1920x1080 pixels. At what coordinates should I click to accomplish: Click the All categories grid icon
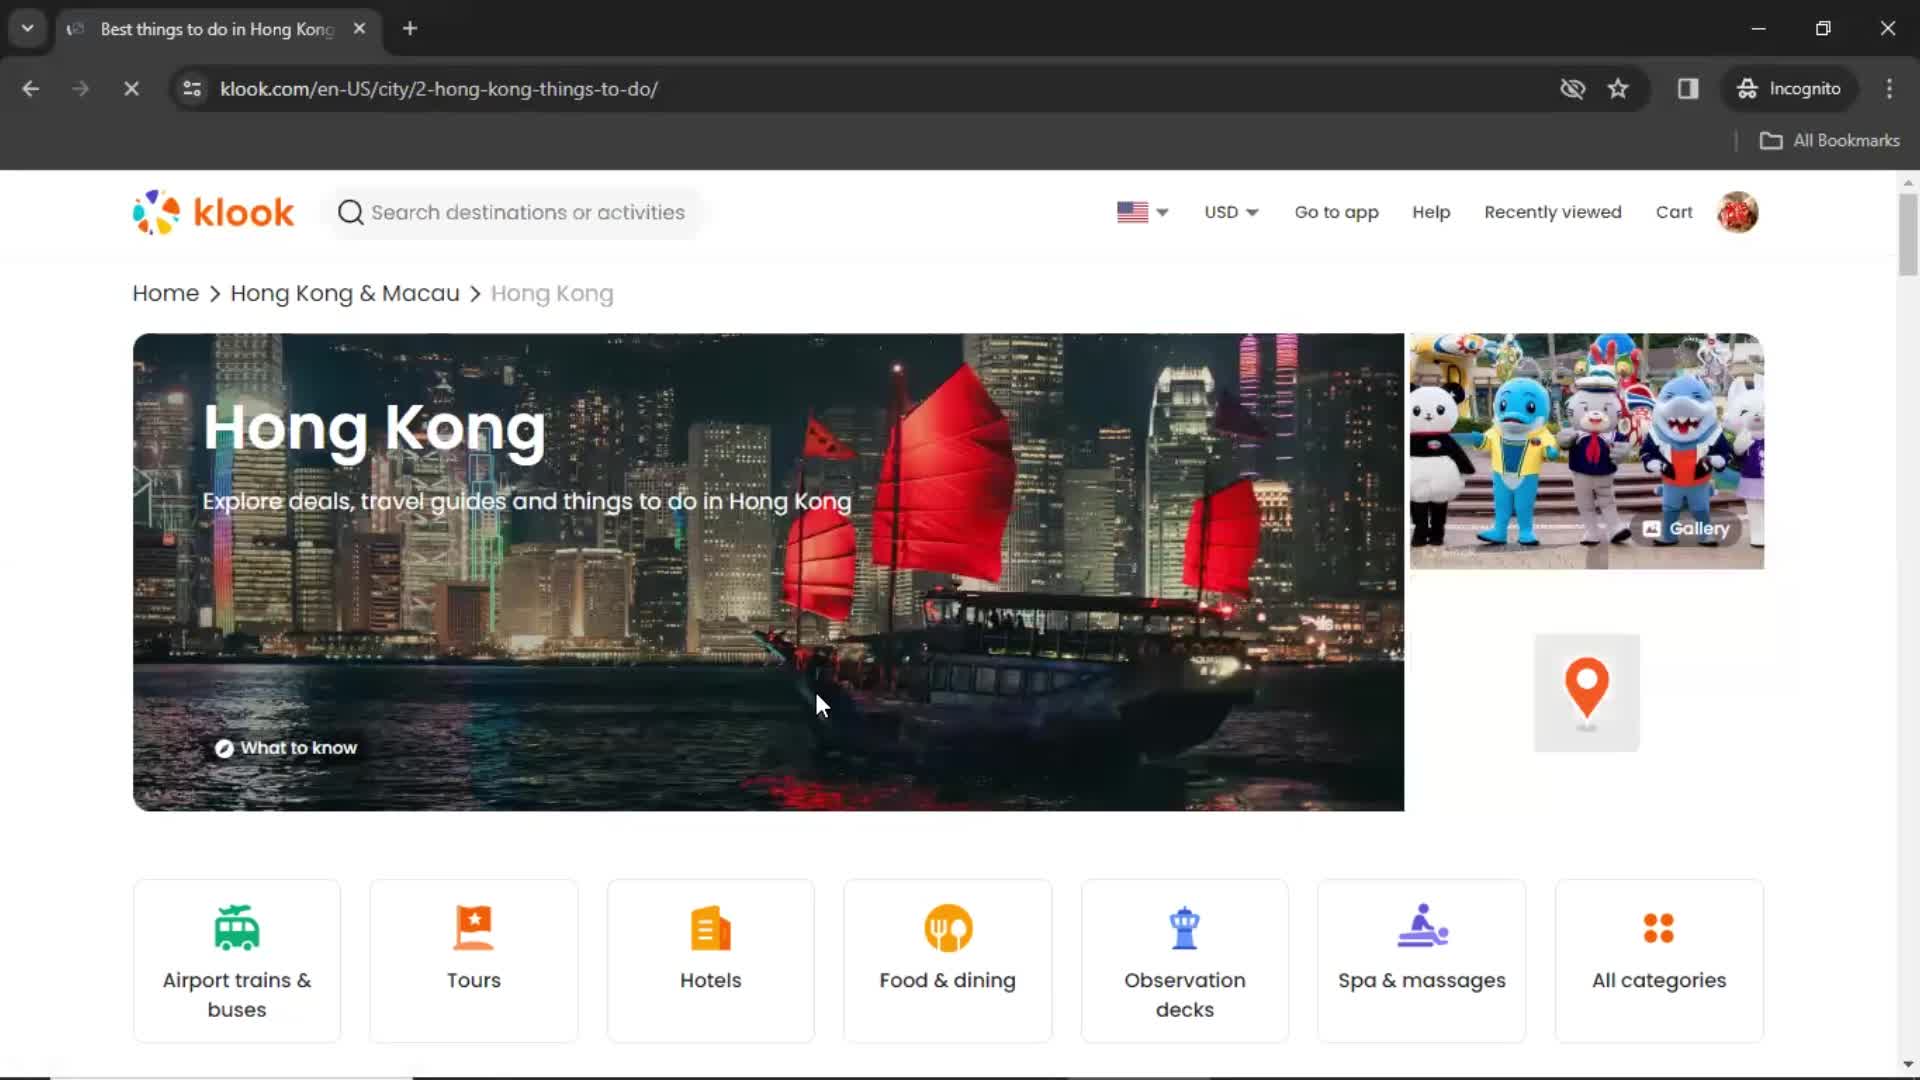[x=1659, y=928]
